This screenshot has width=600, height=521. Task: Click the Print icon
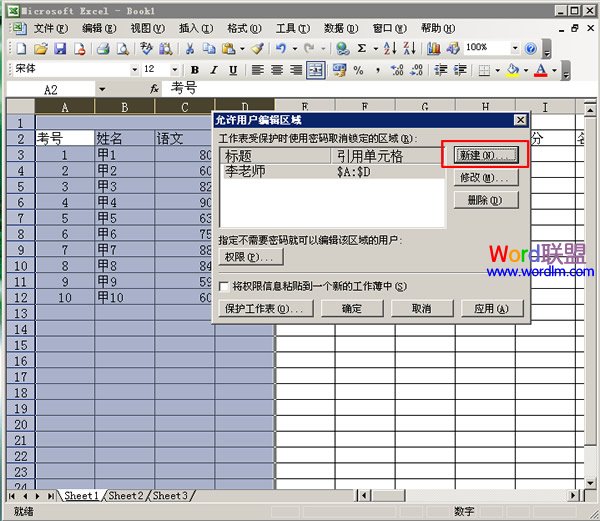(103, 48)
